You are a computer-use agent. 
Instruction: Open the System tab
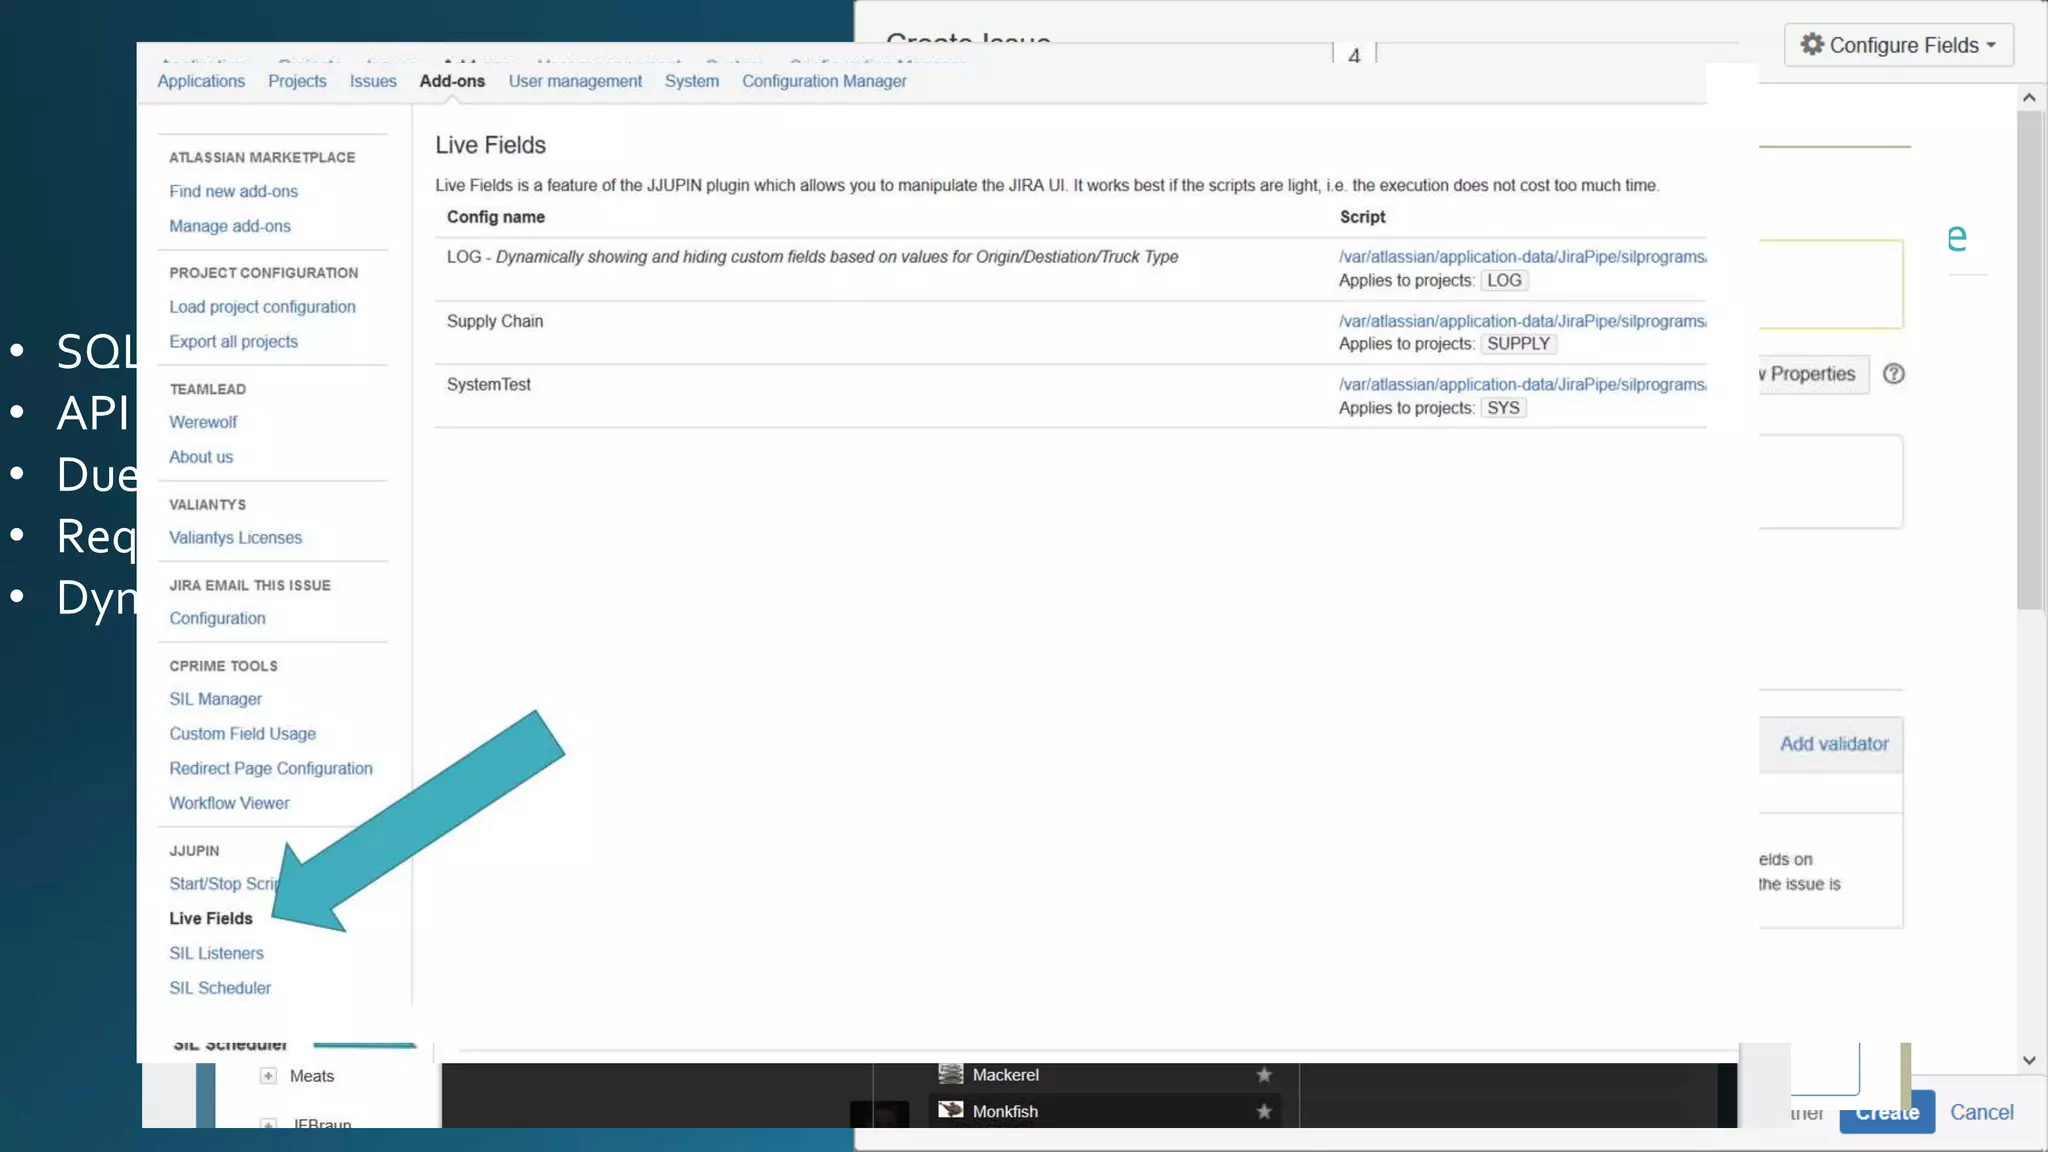coord(692,81)
